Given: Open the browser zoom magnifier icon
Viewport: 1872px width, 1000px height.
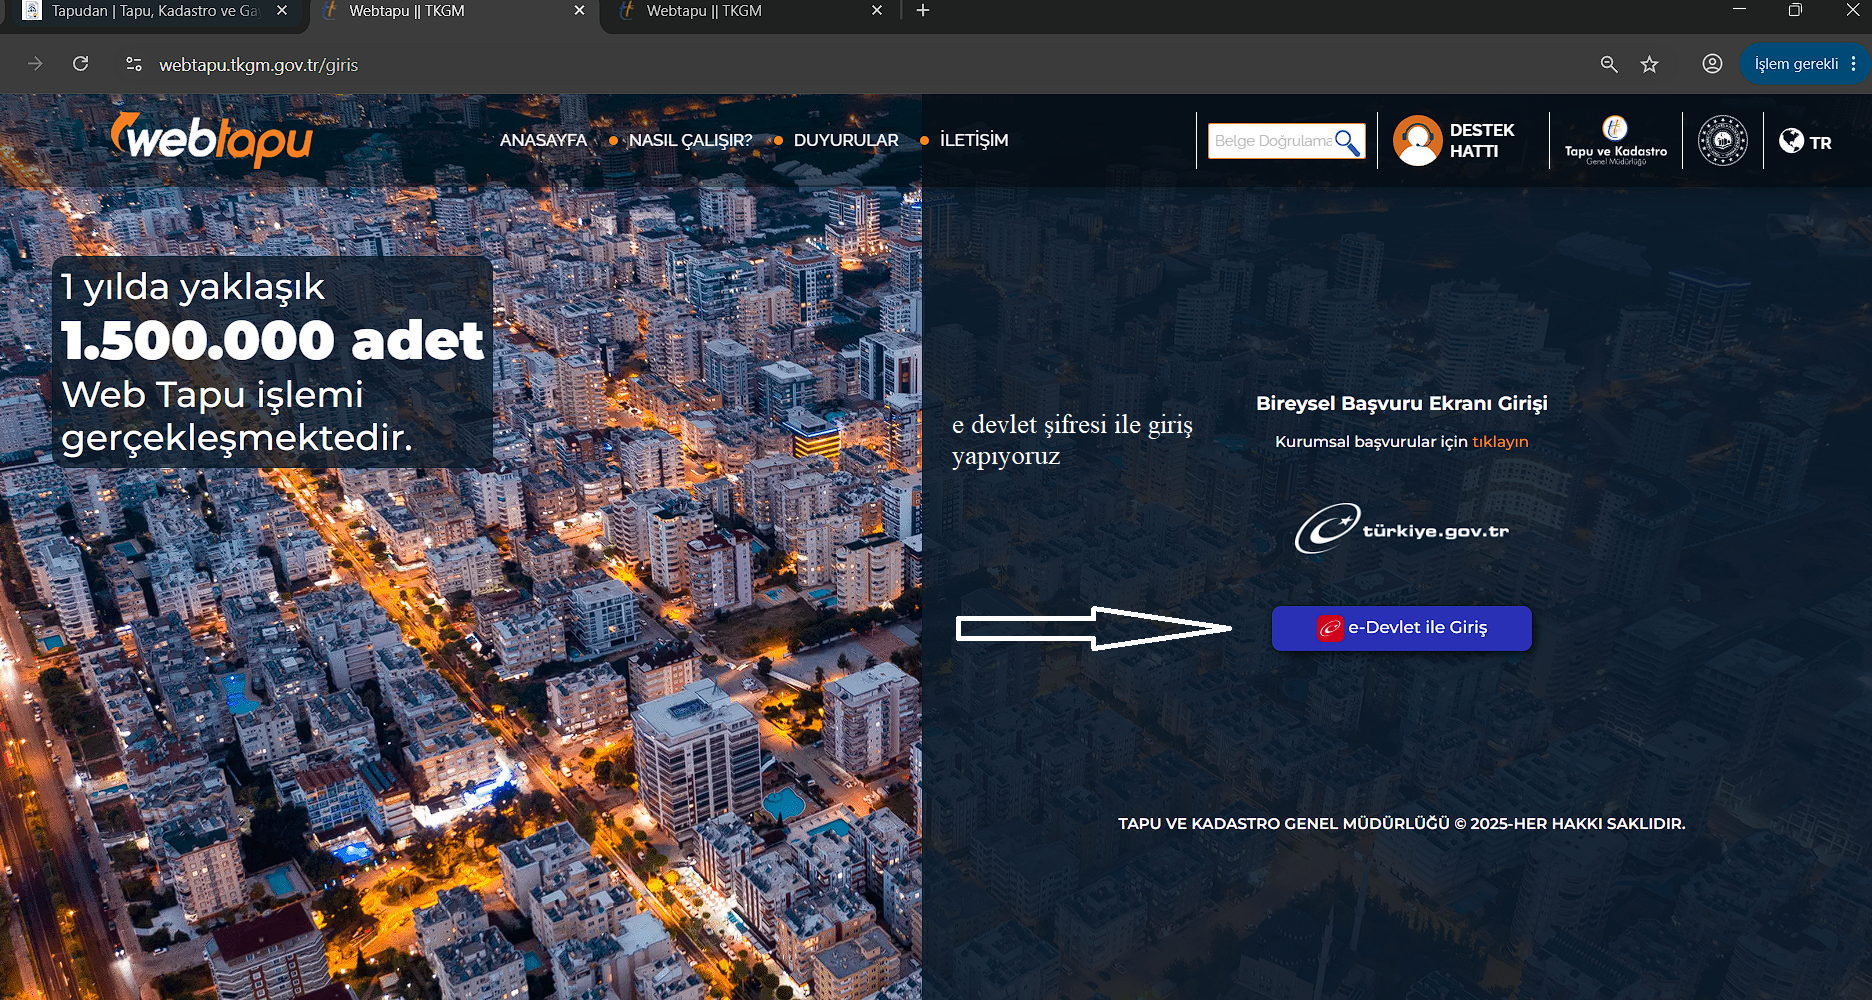Looking at the screenshot, I should [1609, 64].
